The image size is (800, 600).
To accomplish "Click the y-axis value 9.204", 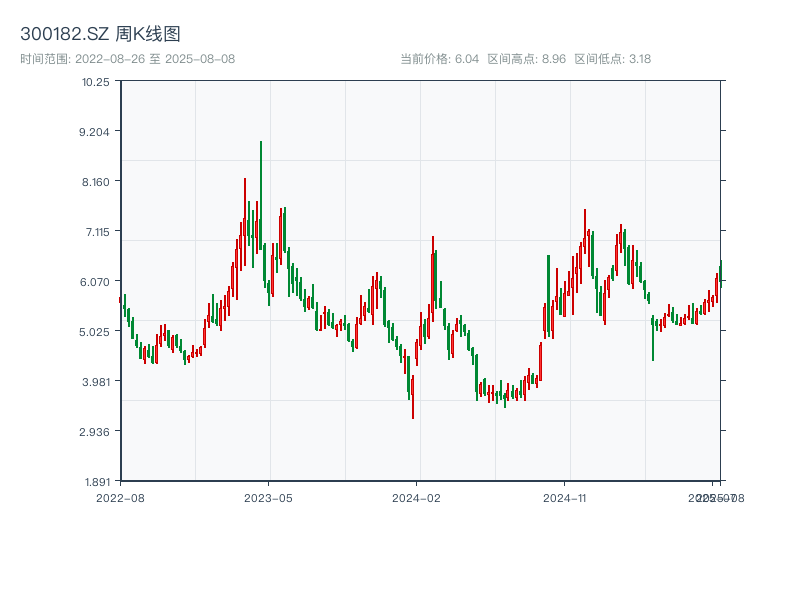I will pos(94,132).
